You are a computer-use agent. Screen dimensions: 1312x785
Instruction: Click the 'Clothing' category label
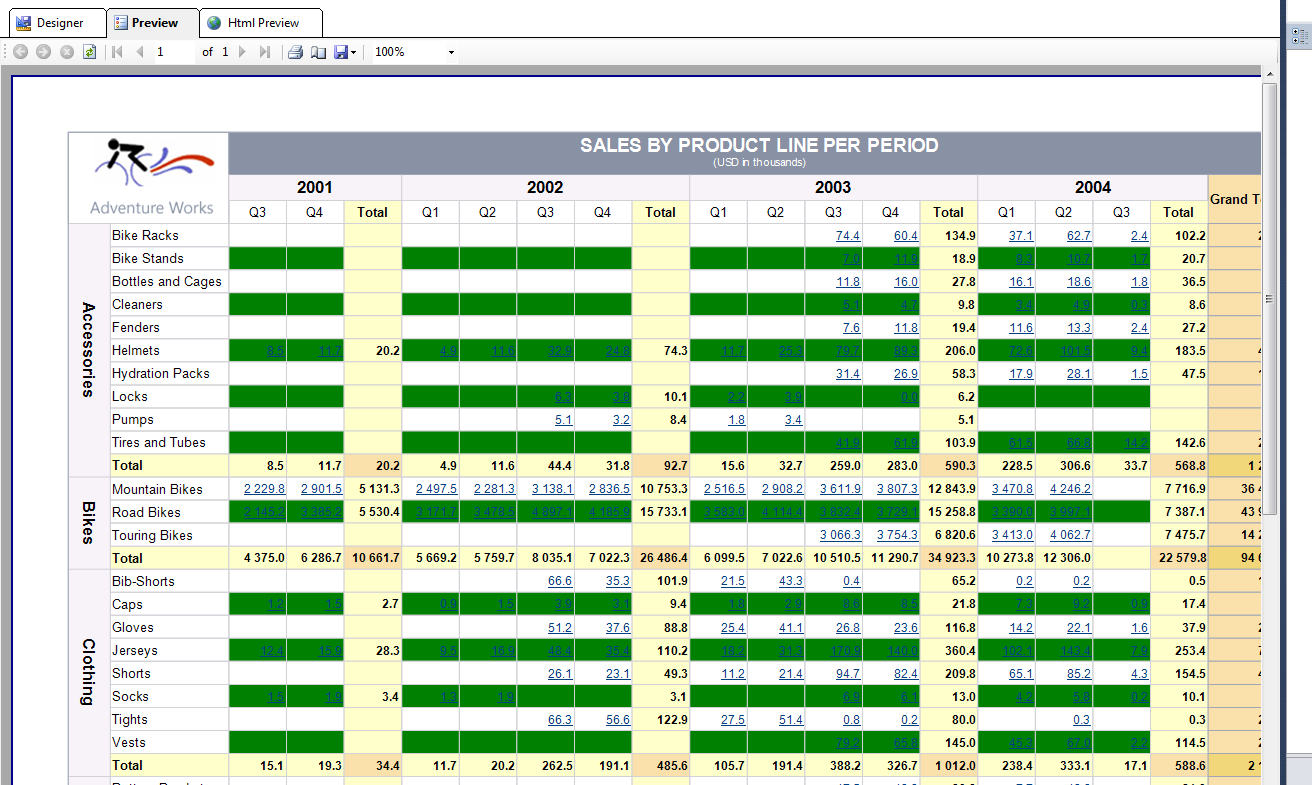pyautogui.click(x=88, y=673)
